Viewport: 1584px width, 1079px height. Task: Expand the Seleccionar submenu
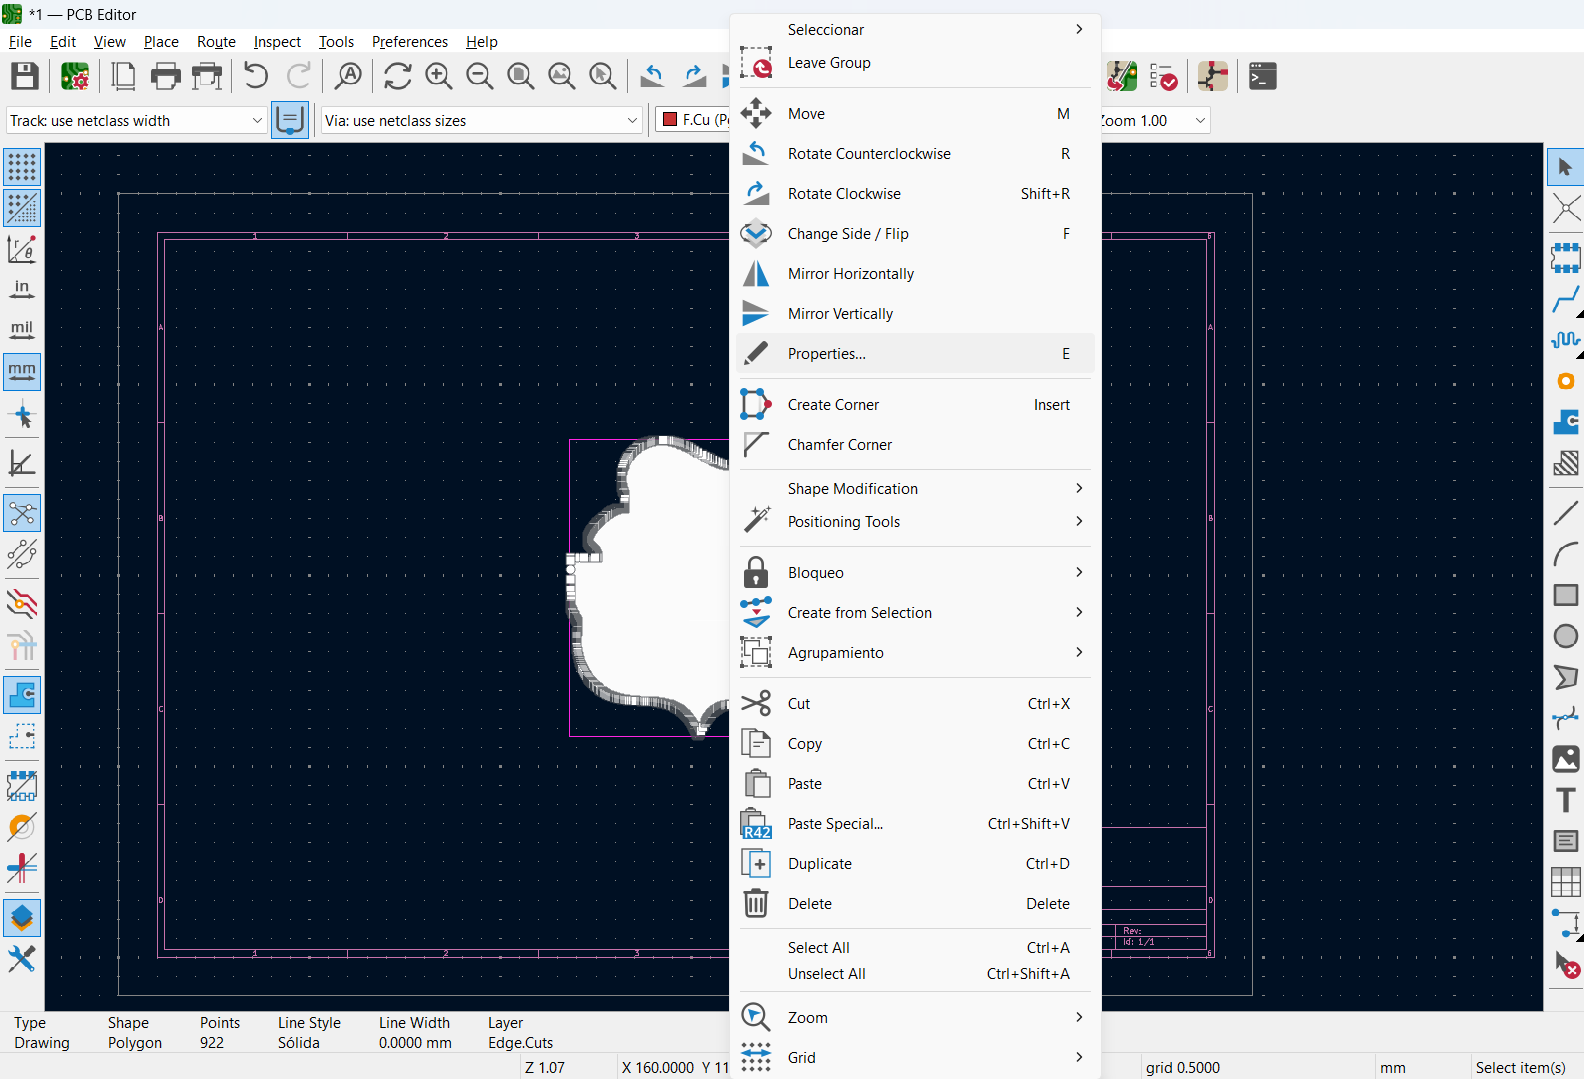(x=915, y=30)
